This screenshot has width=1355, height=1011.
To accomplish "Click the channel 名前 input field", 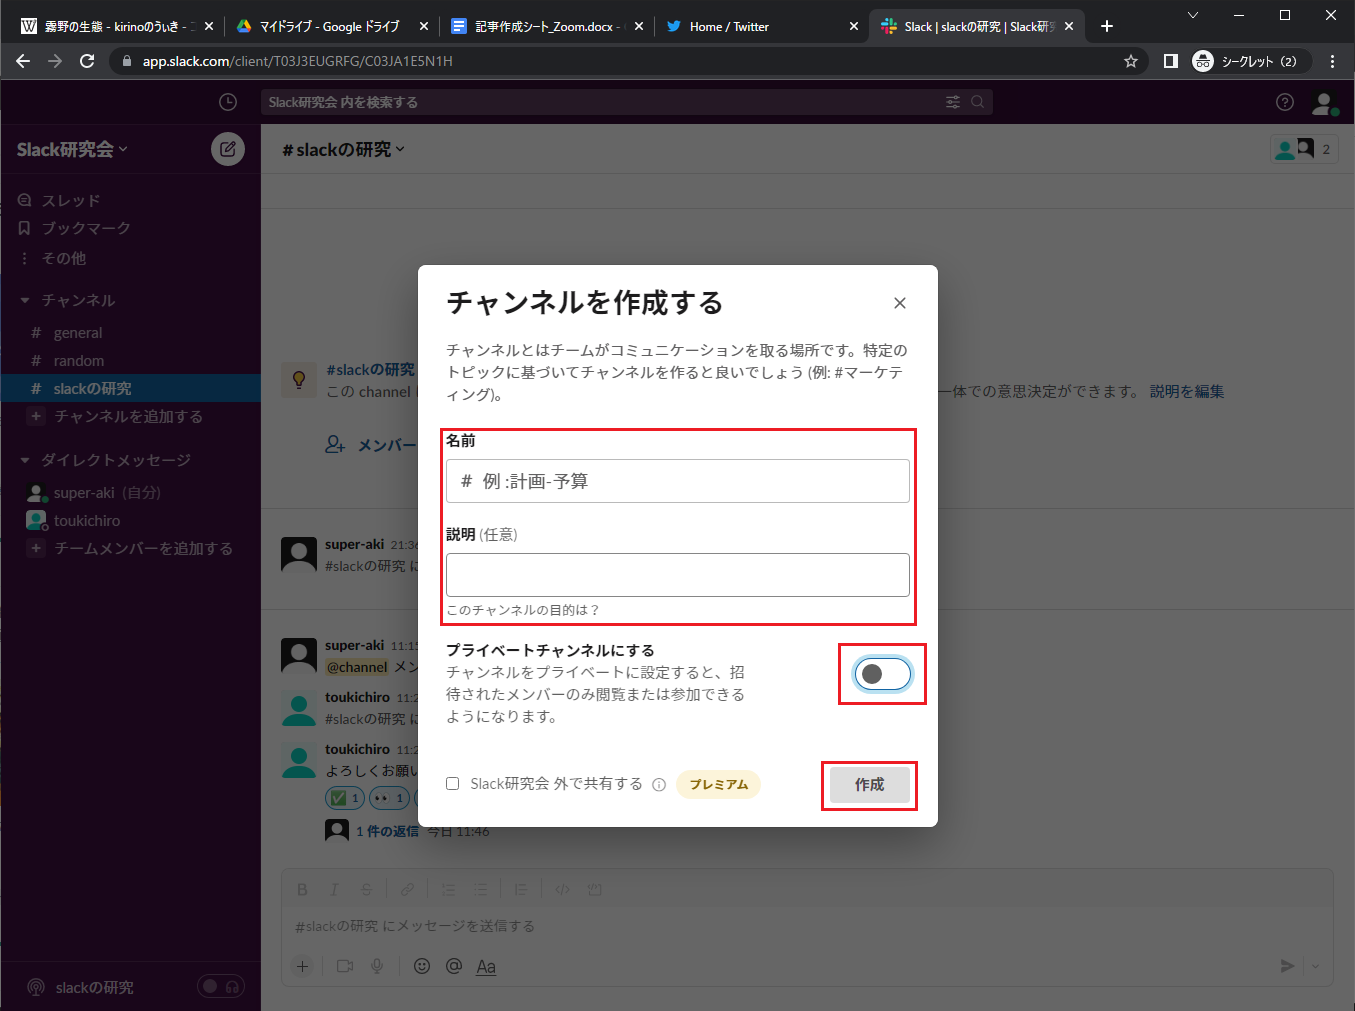I will point(678,481).
